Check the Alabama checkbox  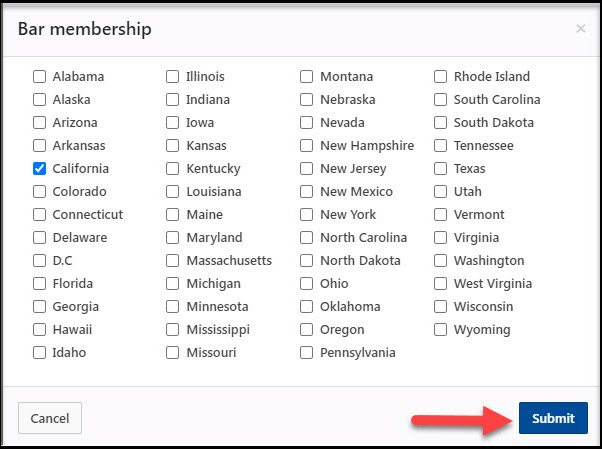tap(40, 77)
